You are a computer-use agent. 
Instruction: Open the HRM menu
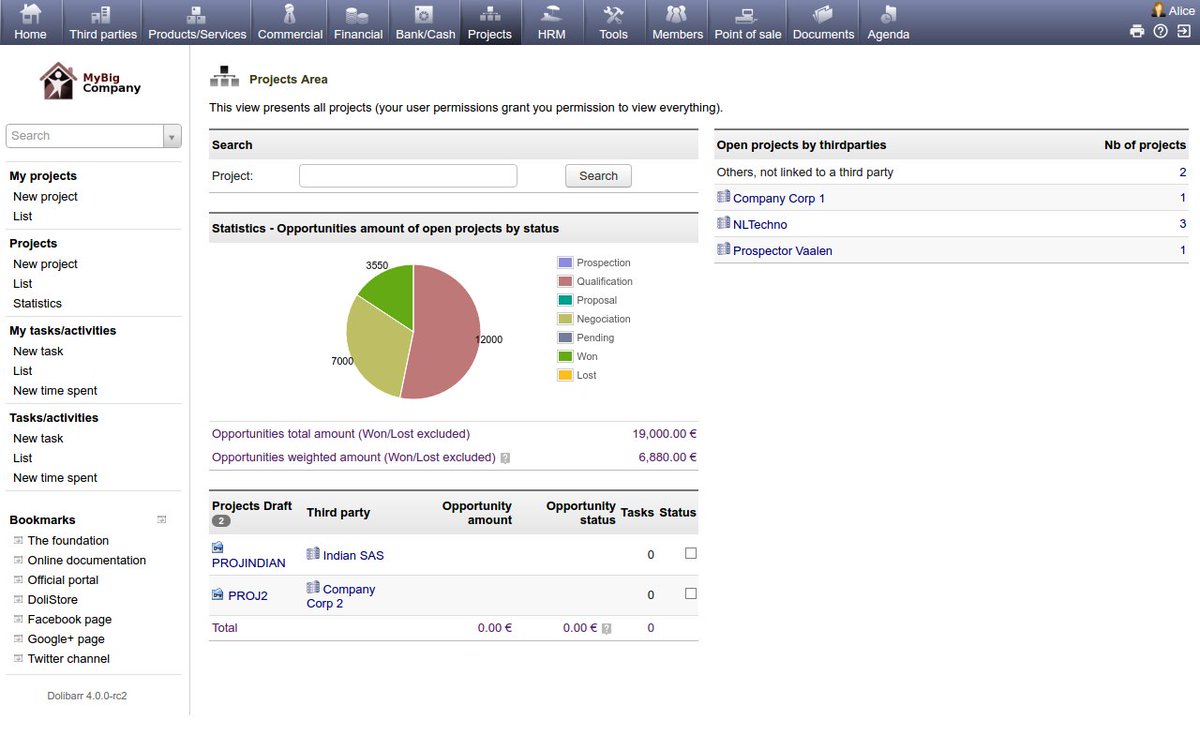coord(551,22)
